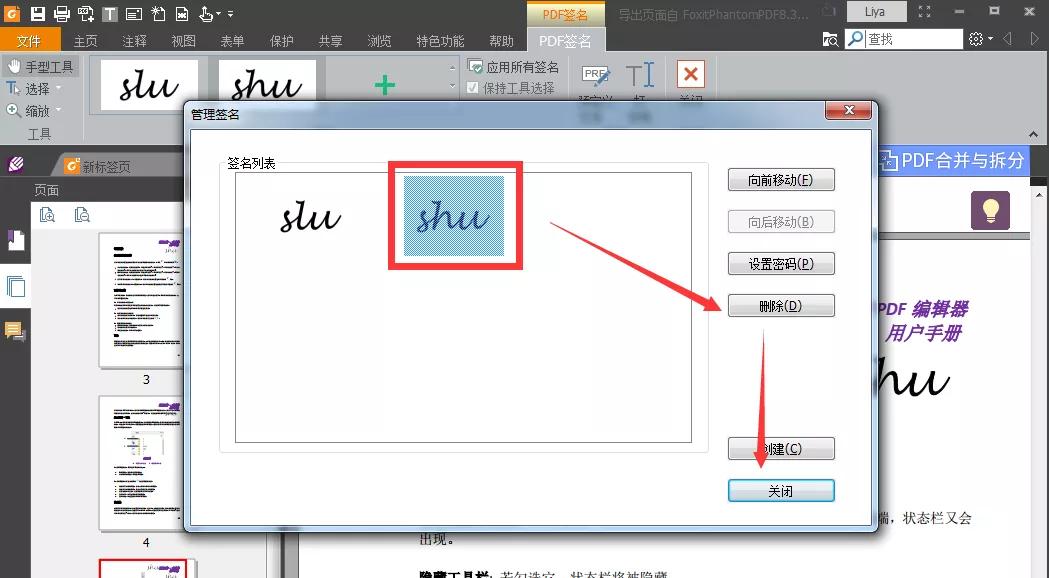Open search settings gear icon

click(x=975, y=39)
